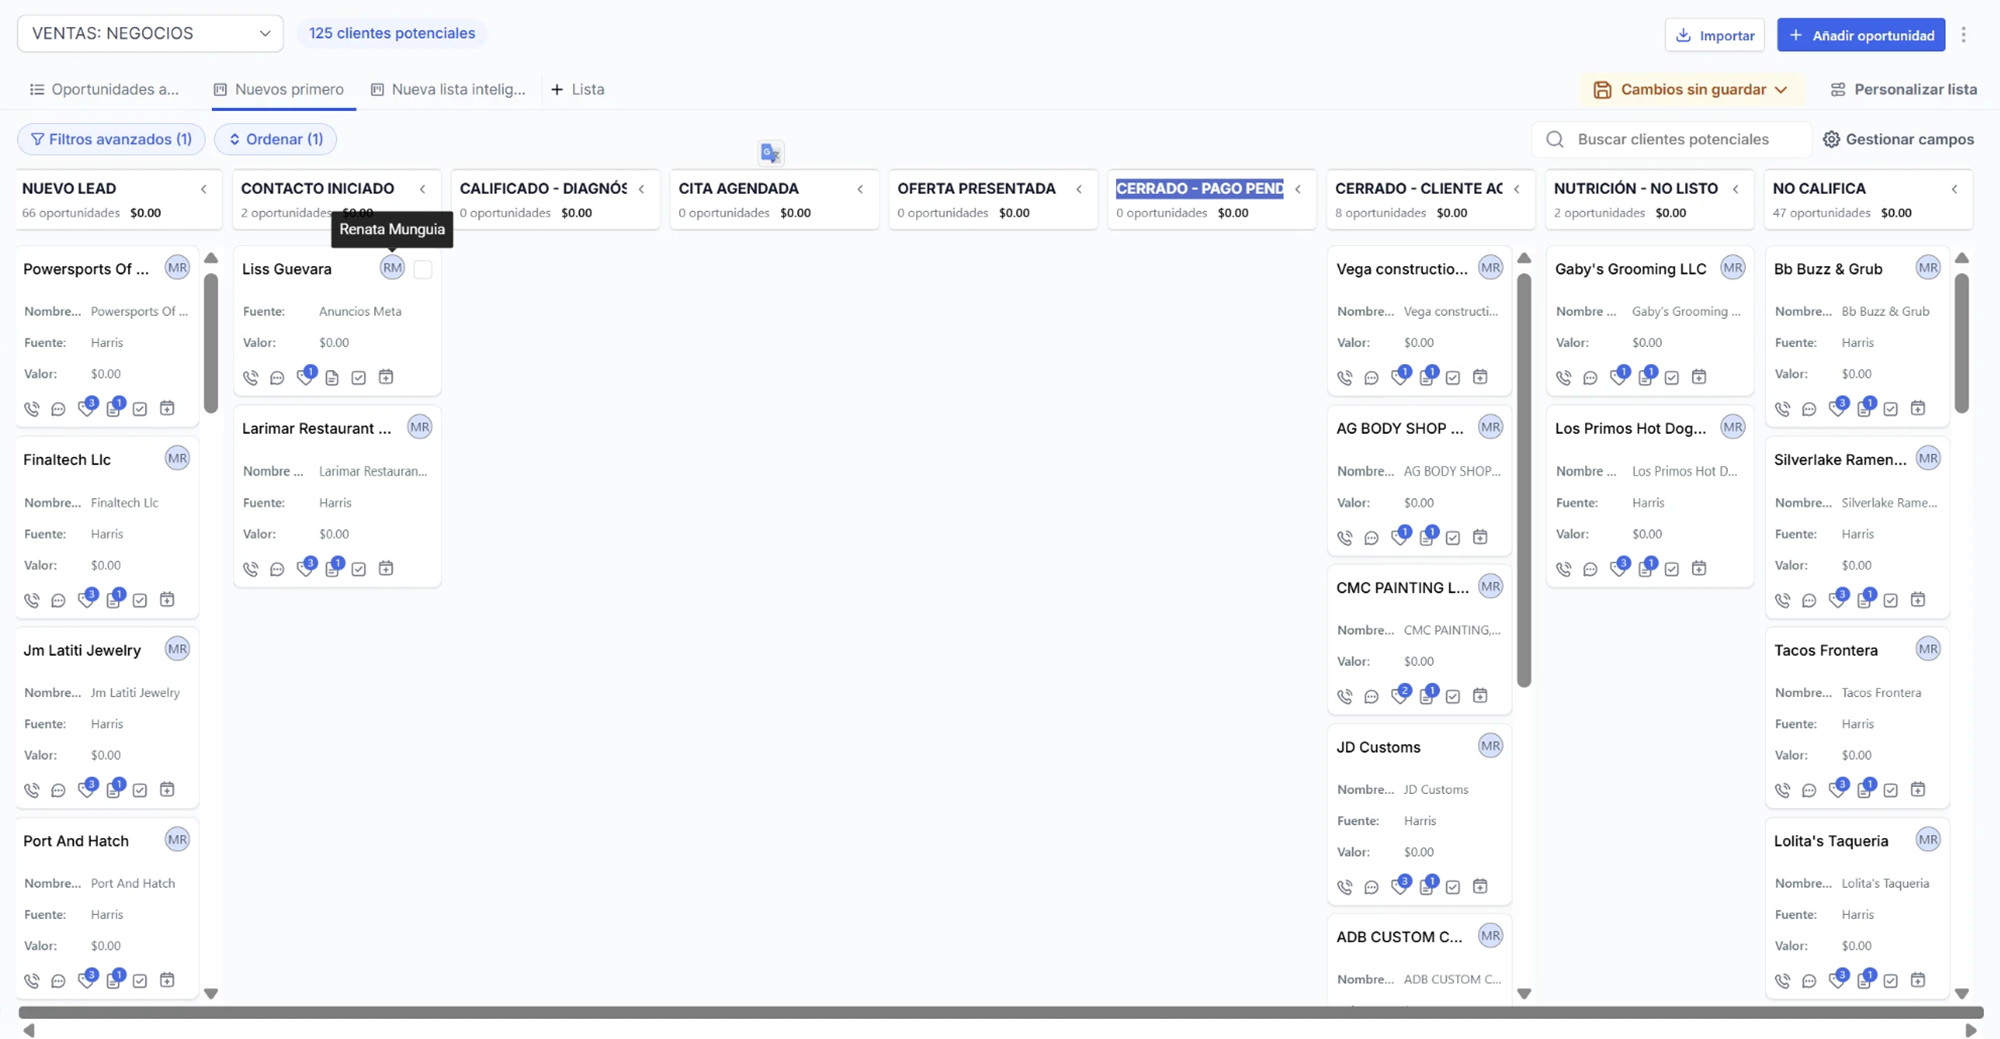Collapse the CITA AGENDADA column
This screenshot has width=2000, height=1039.
click(860, 189)
